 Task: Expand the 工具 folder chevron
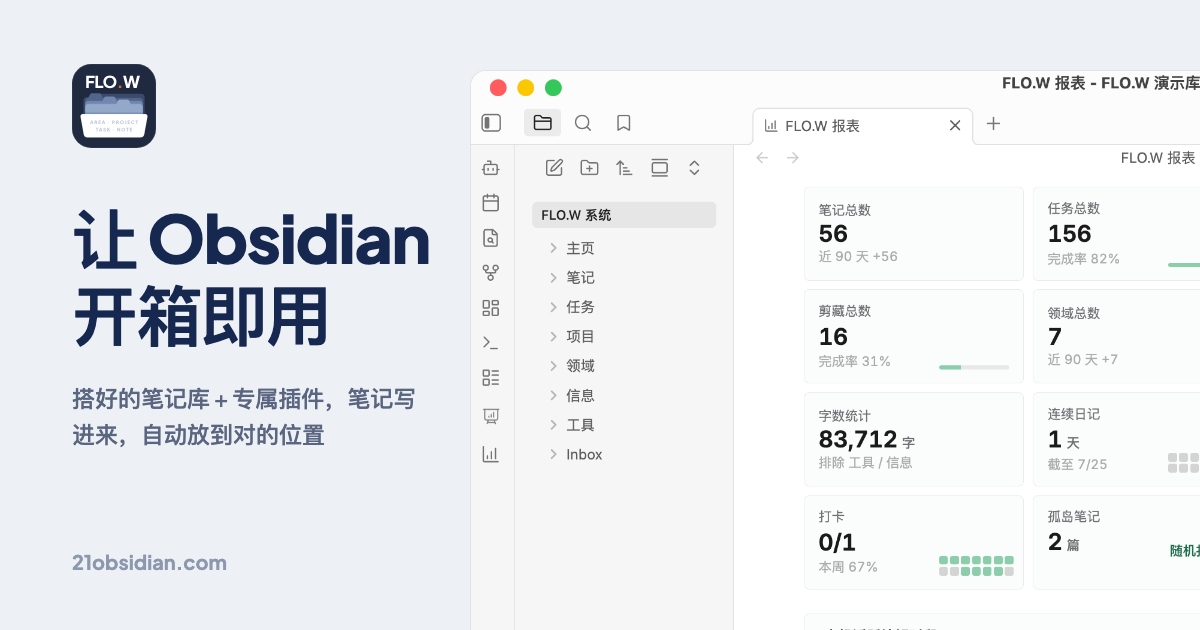tap(553, 425)
